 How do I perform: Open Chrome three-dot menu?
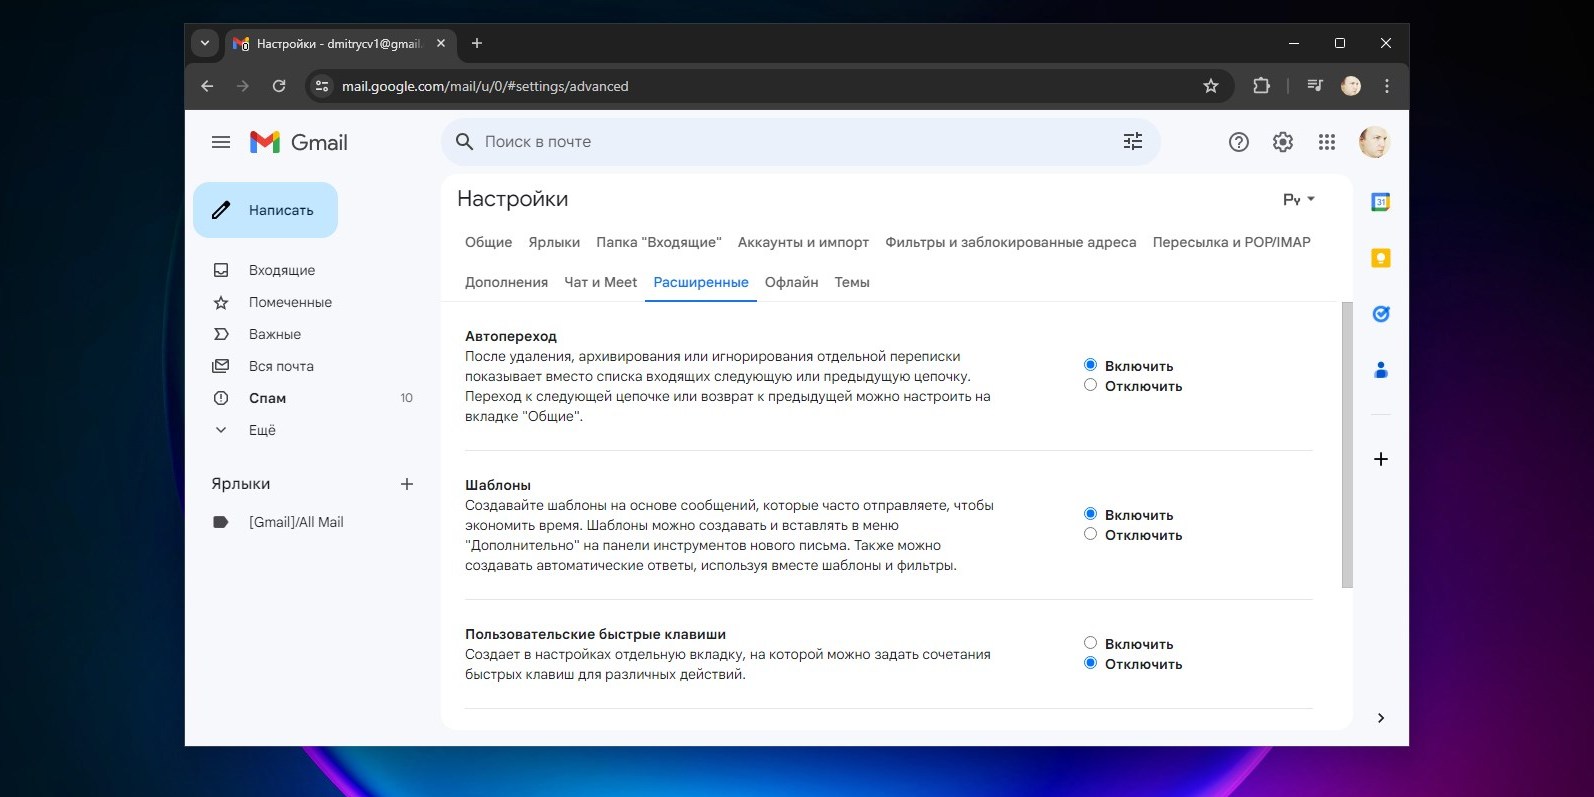click(x=1387, y=86)
